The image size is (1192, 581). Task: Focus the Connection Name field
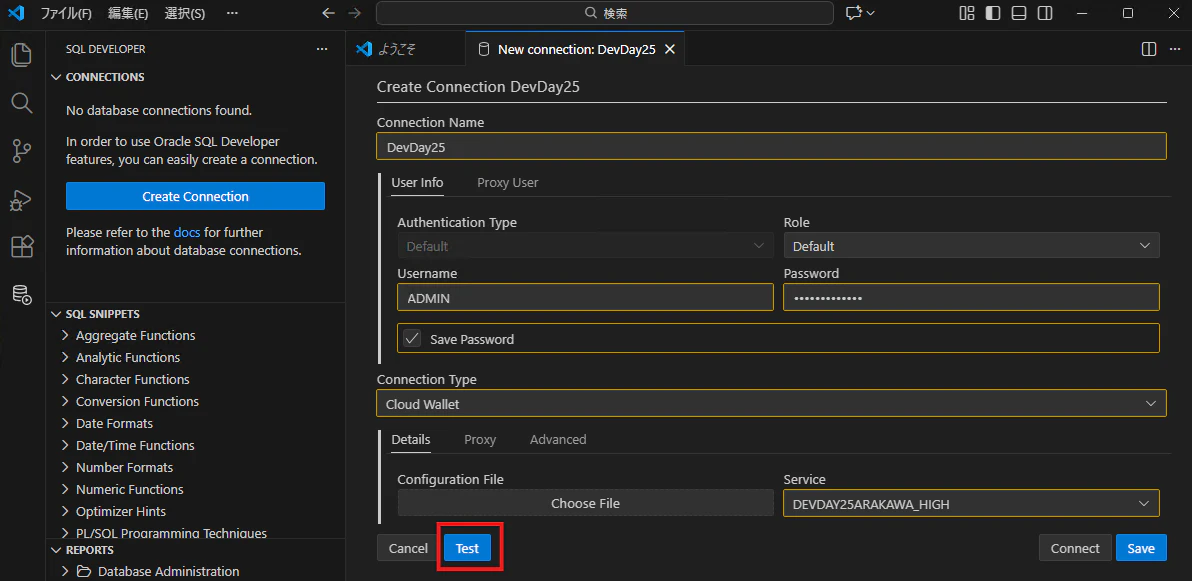click(771, 147)
